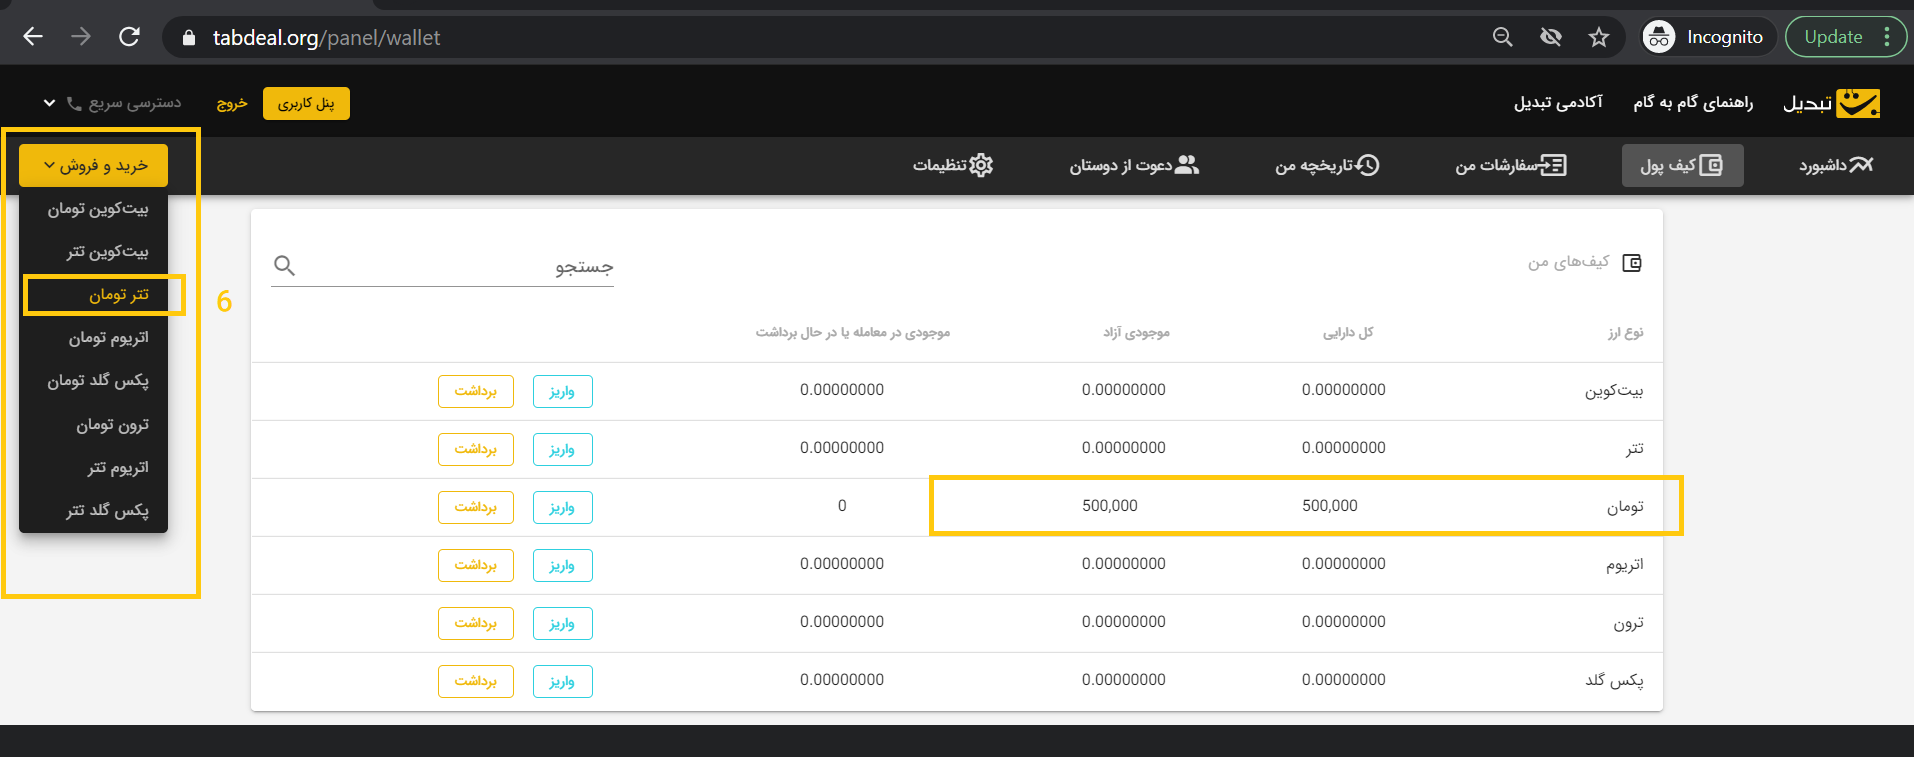The width and height of the screenshot is (1914, 757).
Task: Click برداشت for تومان row
Action: tap(476, 507)
